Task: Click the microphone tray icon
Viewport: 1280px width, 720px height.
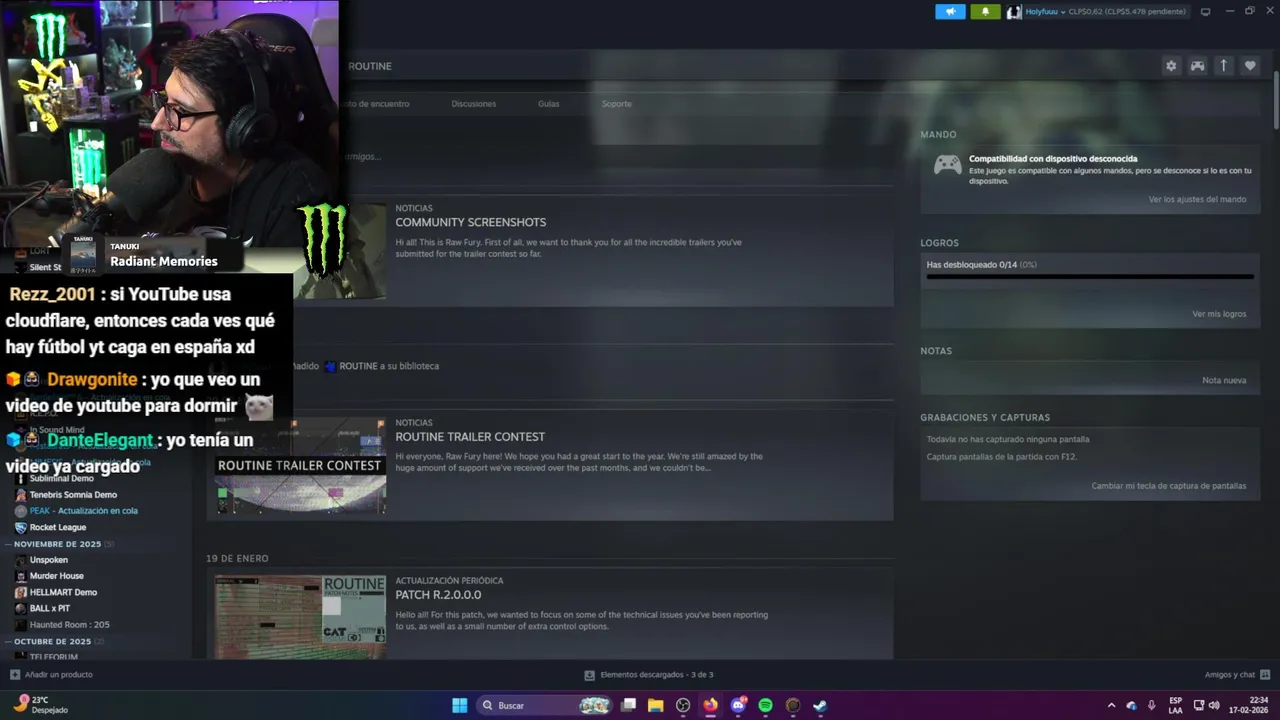Action: tap(1152, 705)
